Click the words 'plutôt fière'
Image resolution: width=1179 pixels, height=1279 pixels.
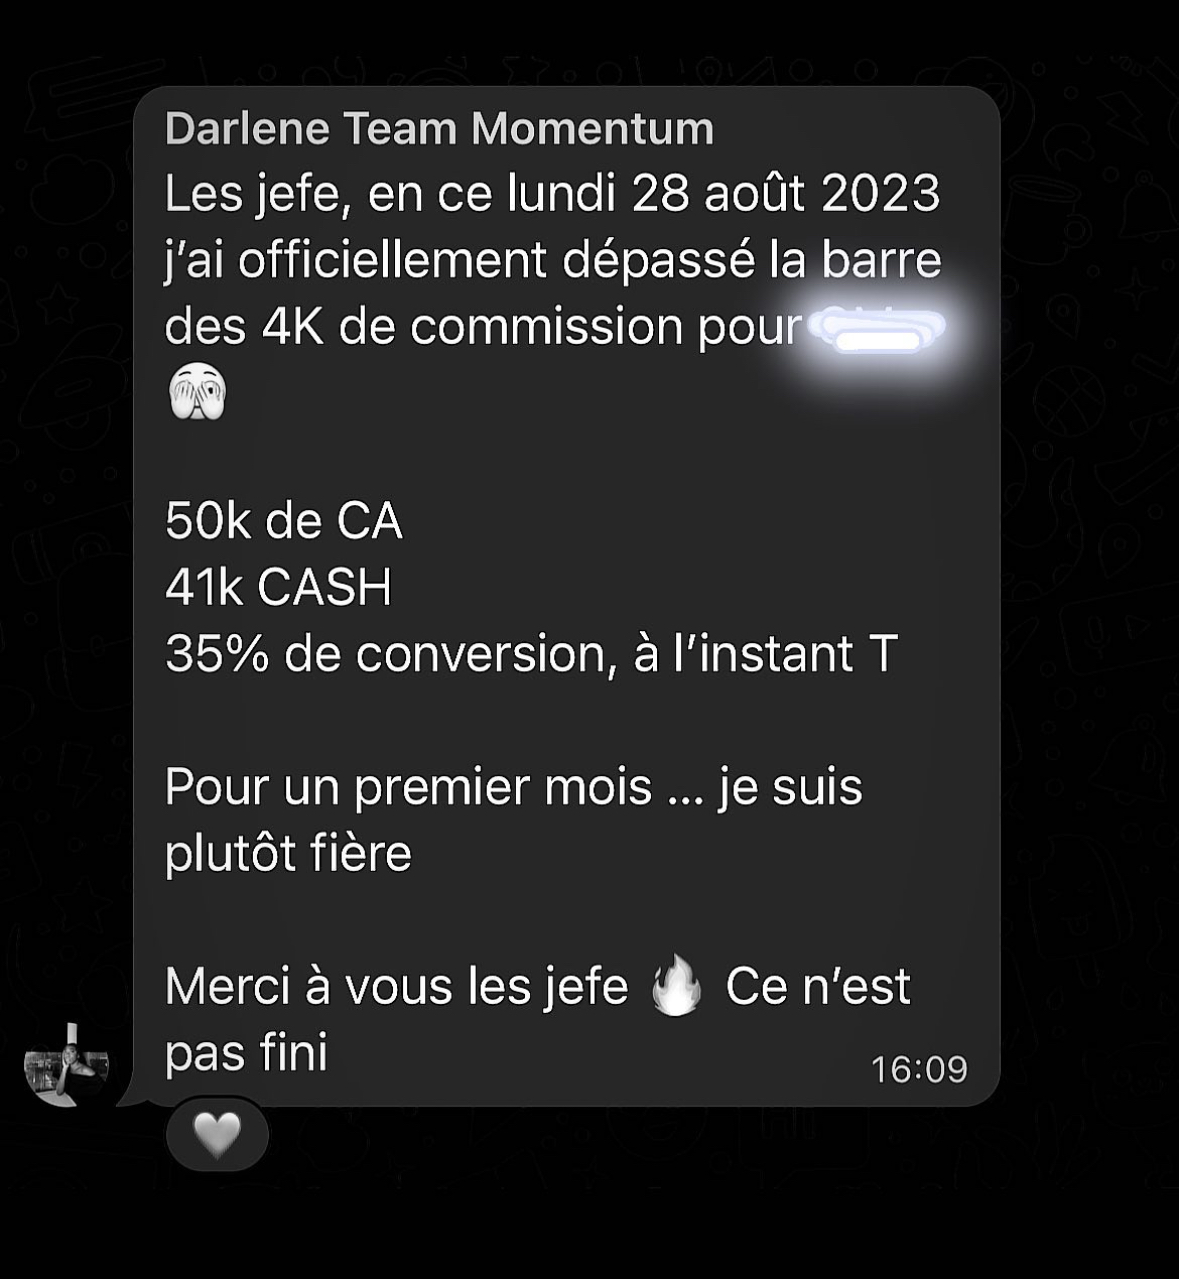288,853
